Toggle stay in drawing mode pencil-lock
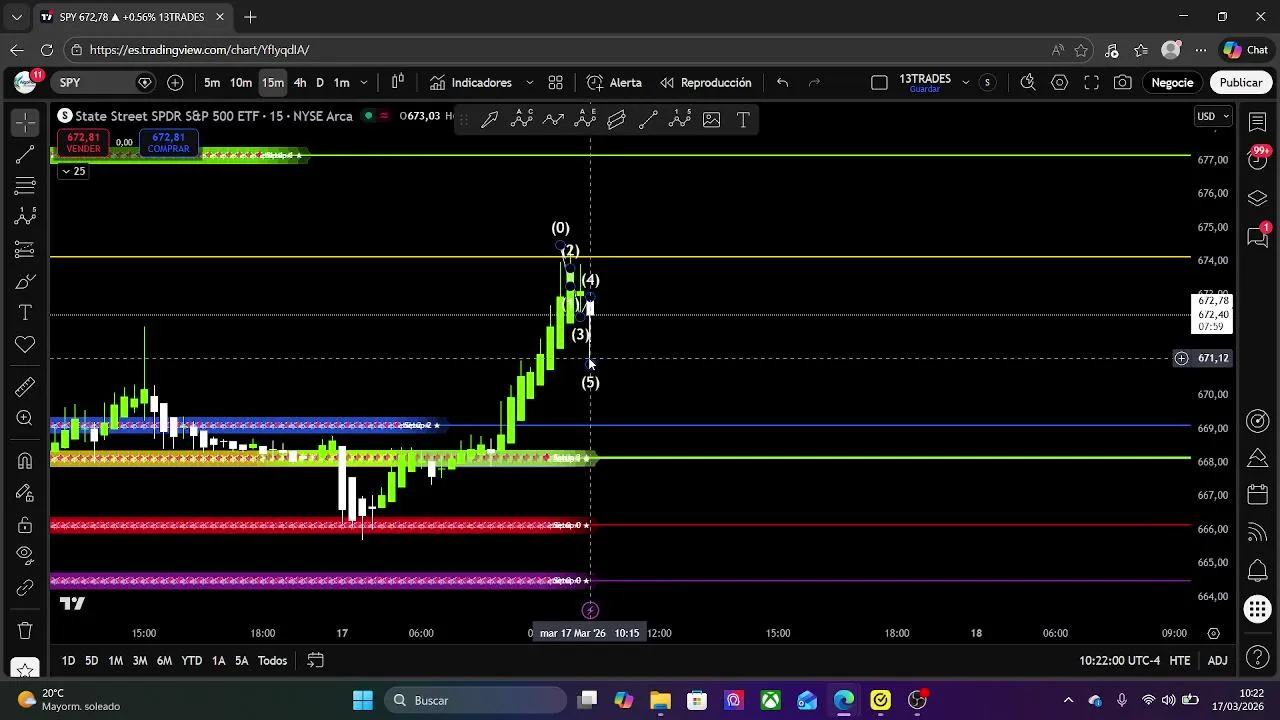 click(25, 493)
